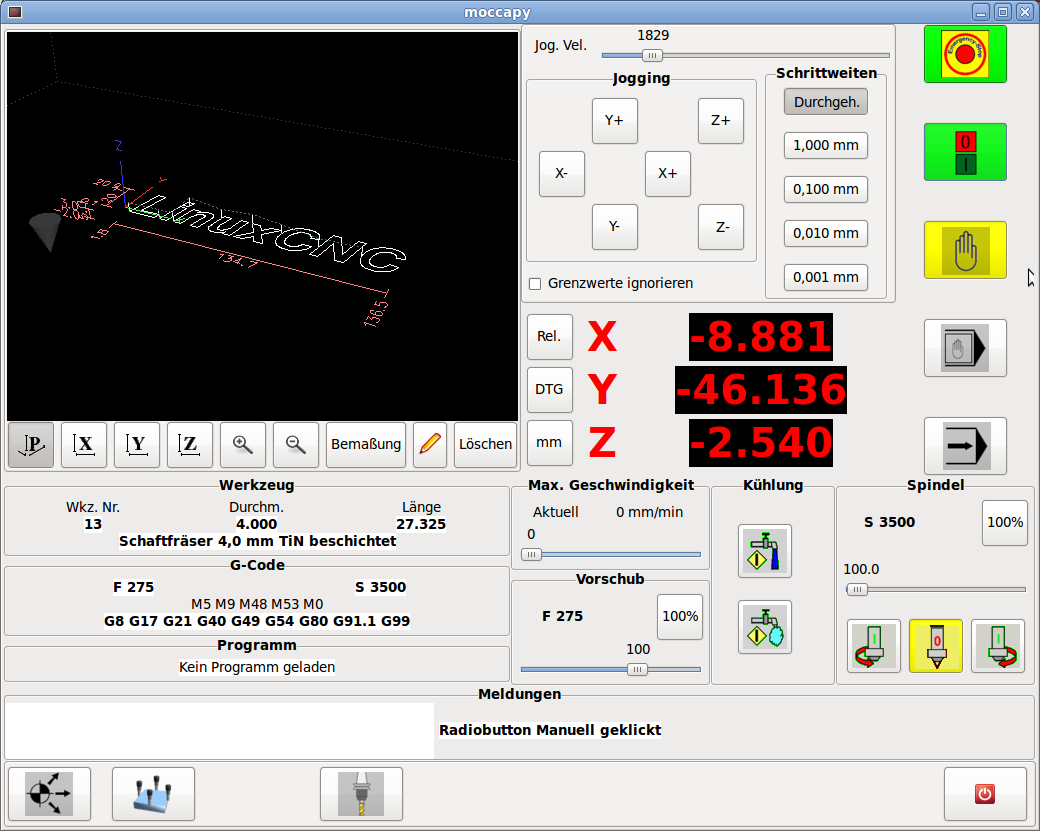This screenshot has width=1040, height=831.
Task: Click the tool description 'Schaftfräser 4,0 mm TiN beschichtet'
Action: tap(257, 541)
